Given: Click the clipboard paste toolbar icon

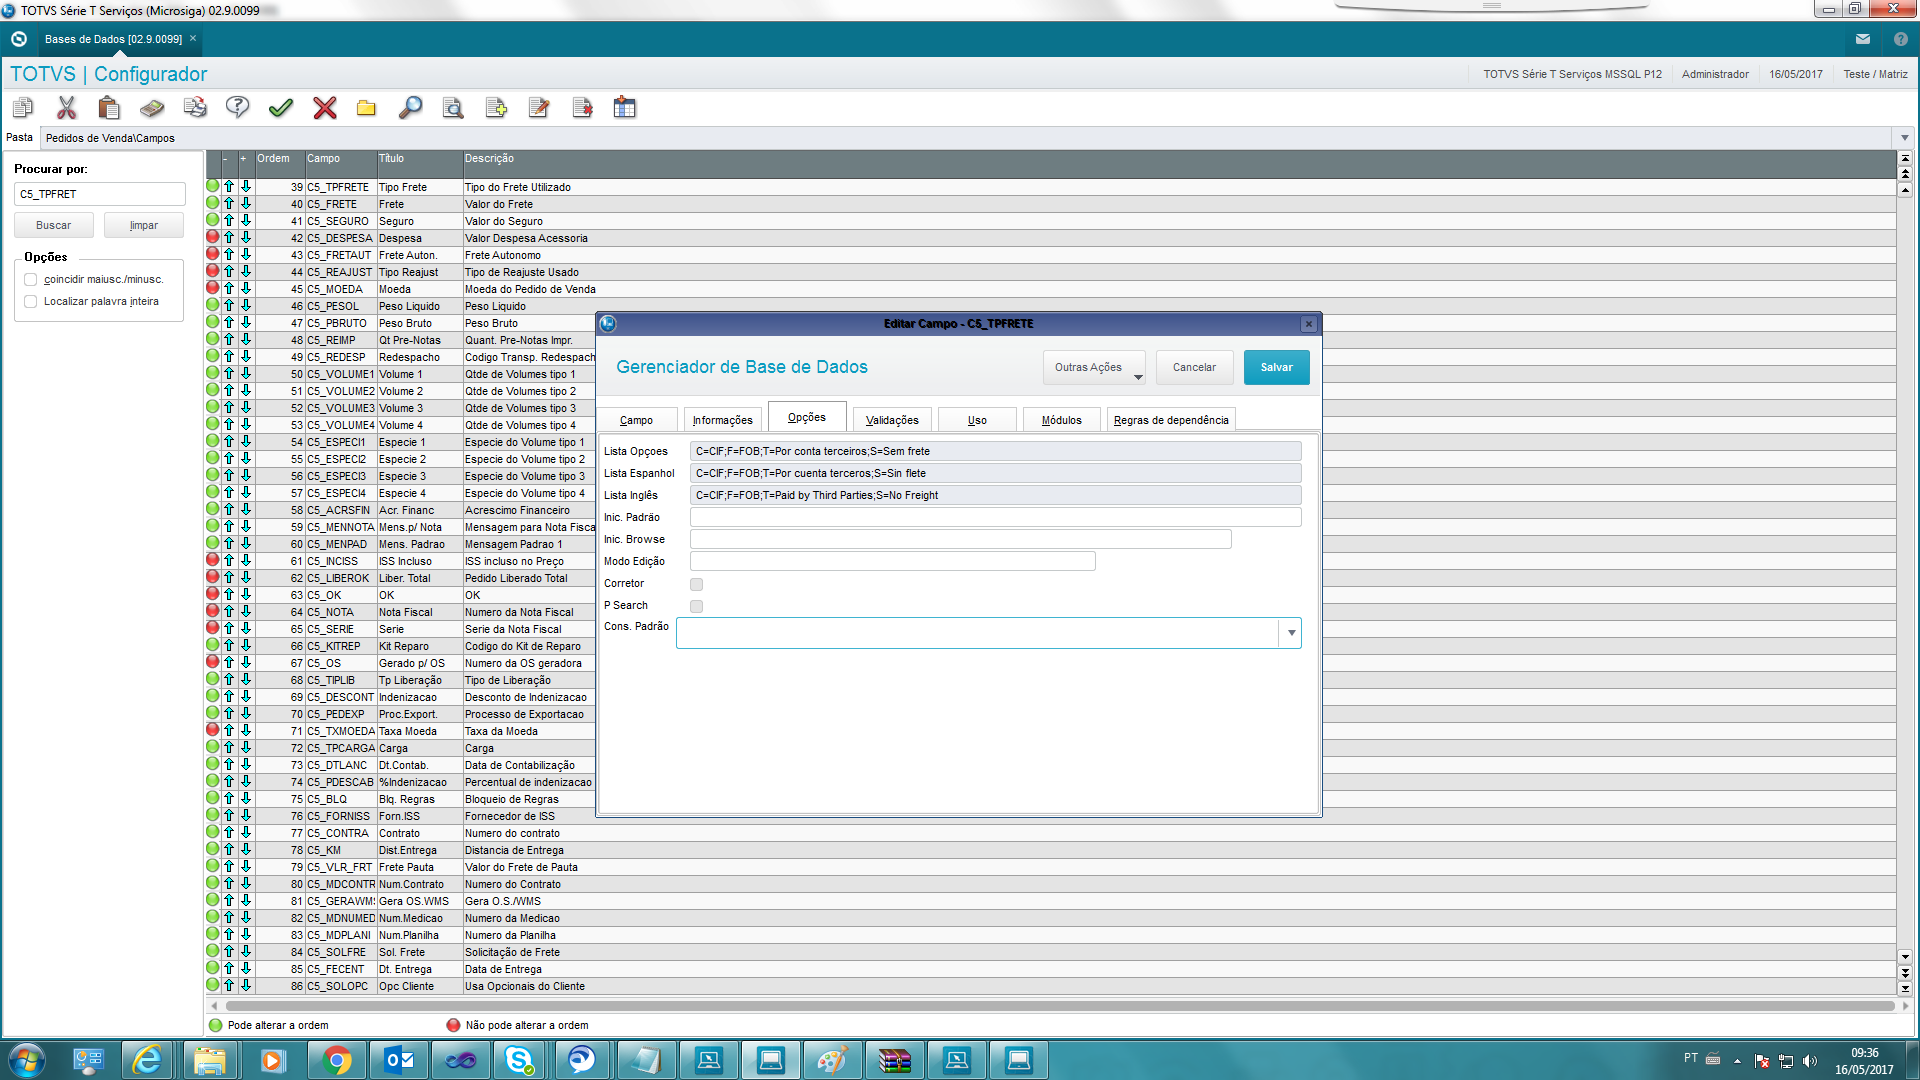Looking at the screenshot, I should [109, 108].
